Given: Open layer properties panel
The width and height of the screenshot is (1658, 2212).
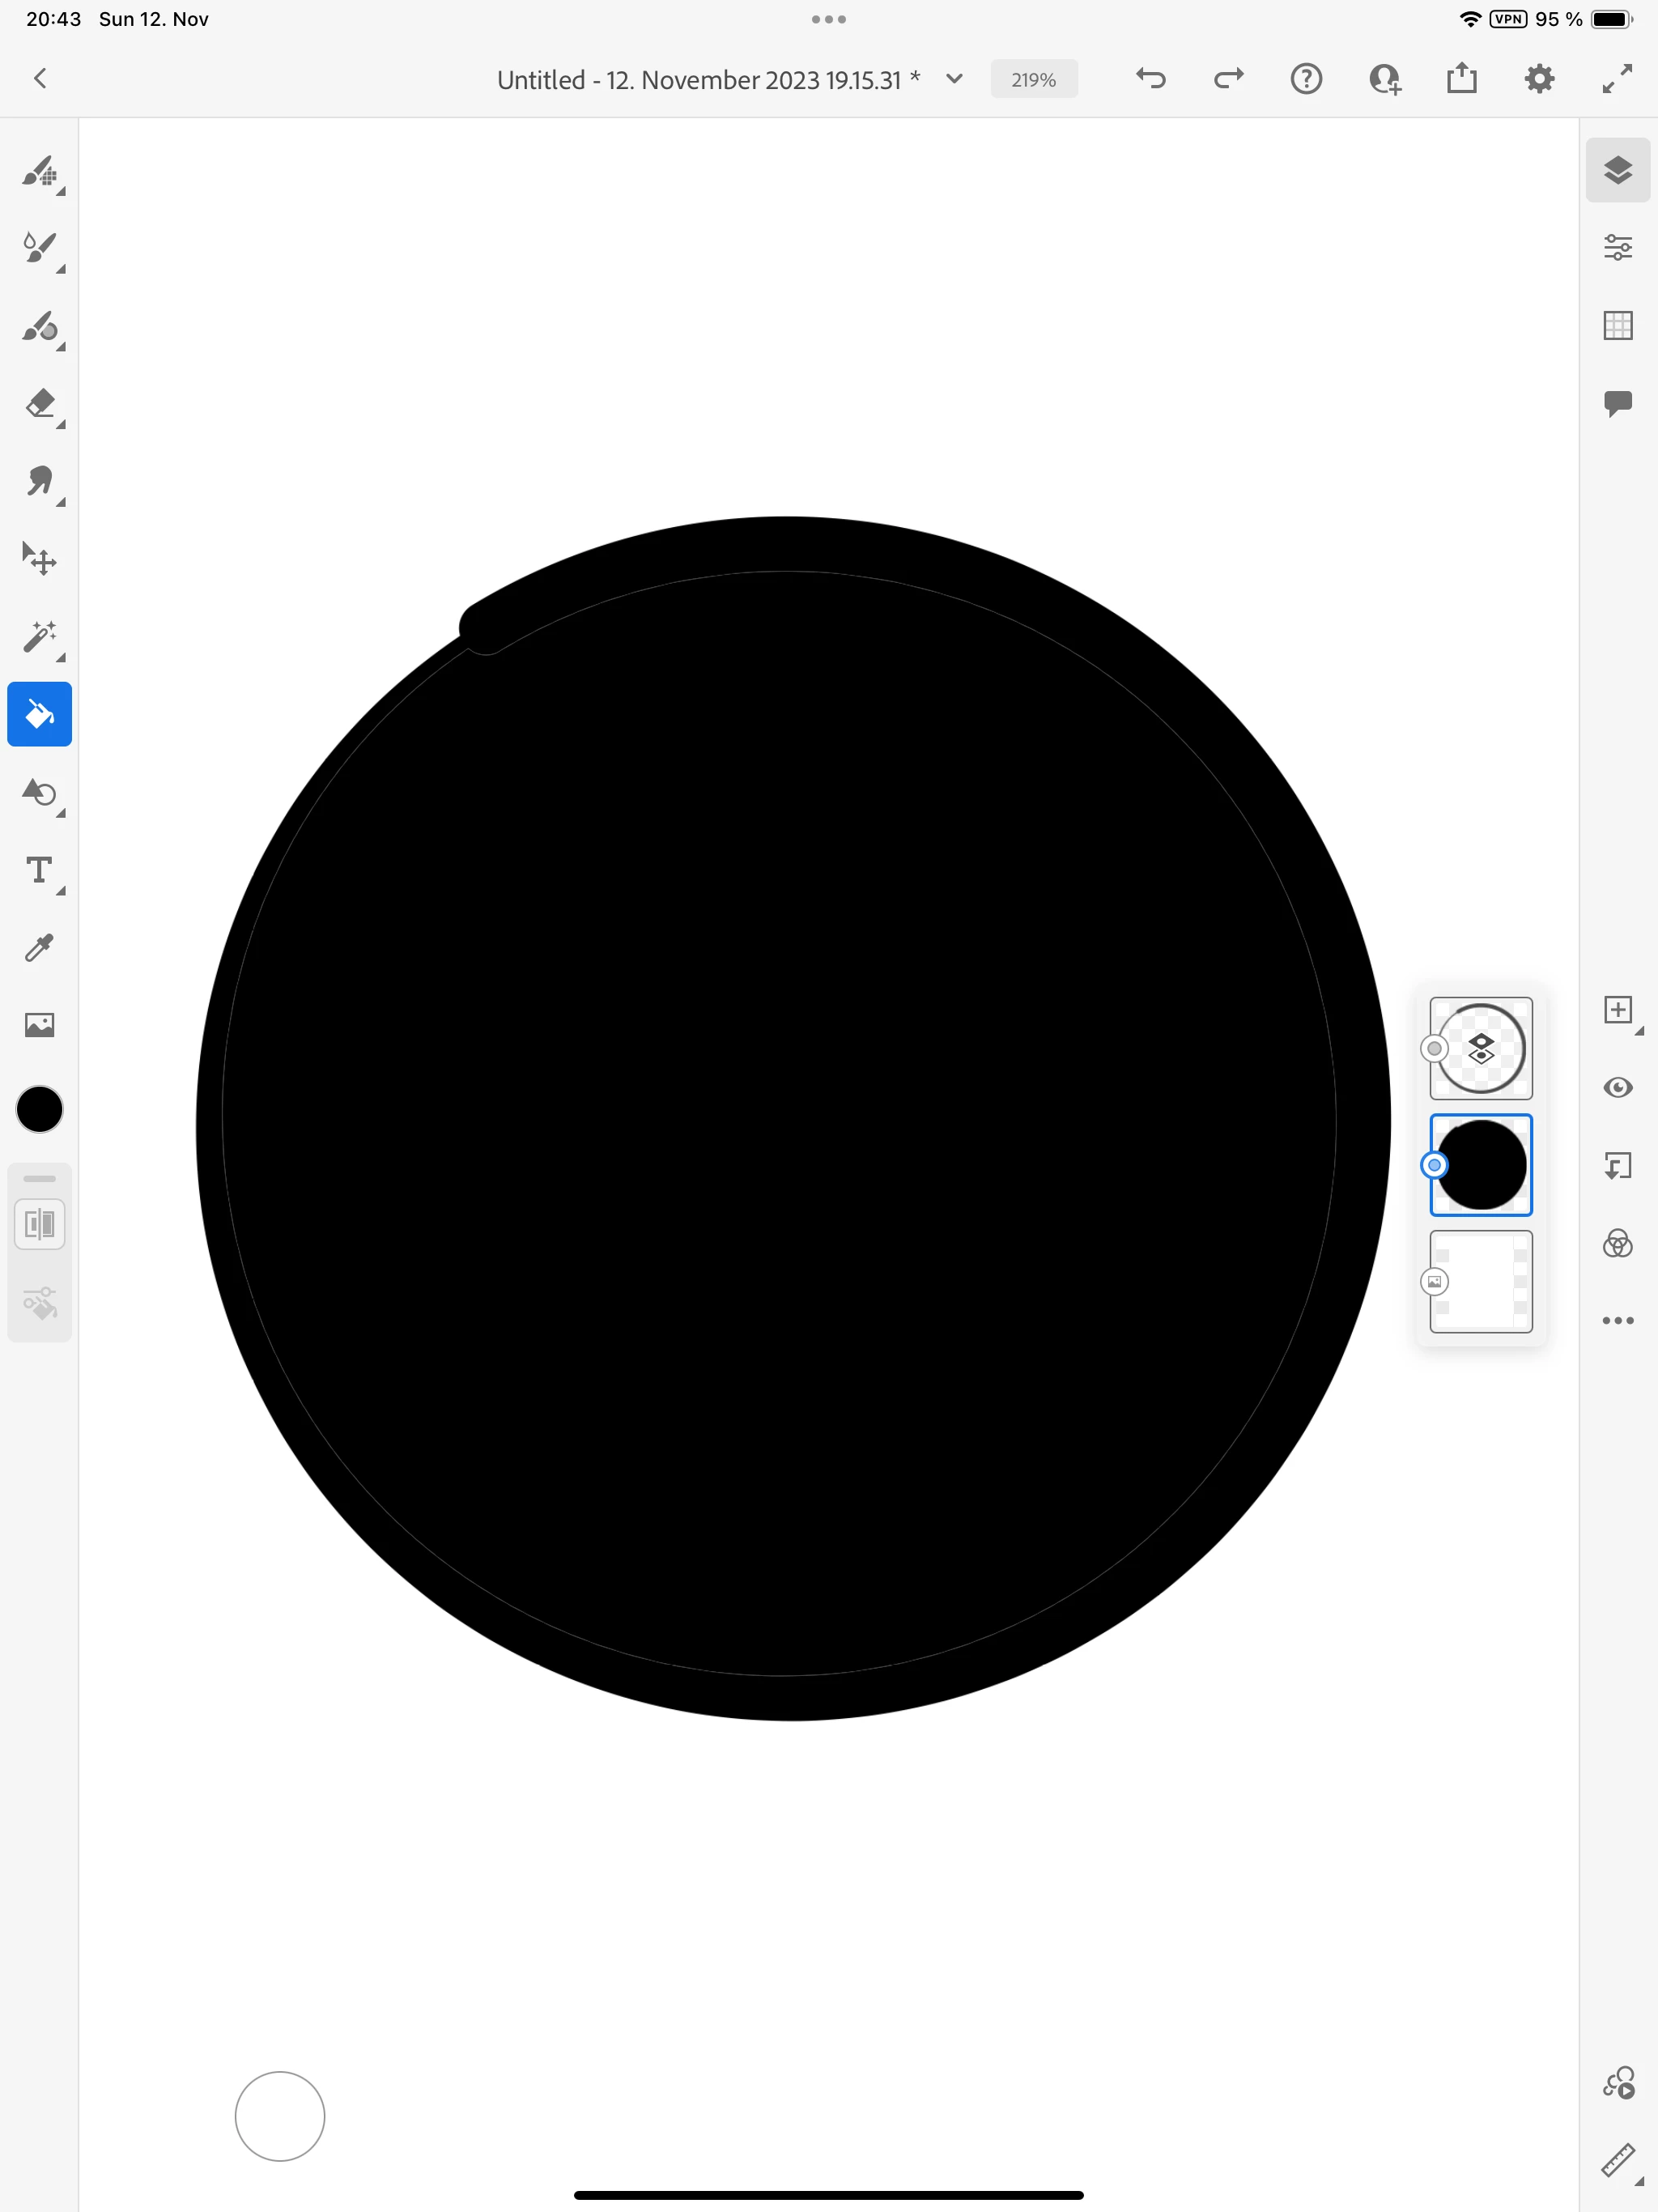Looking at the screenshot, I should pyautogui.click(x=1617, y=247).
